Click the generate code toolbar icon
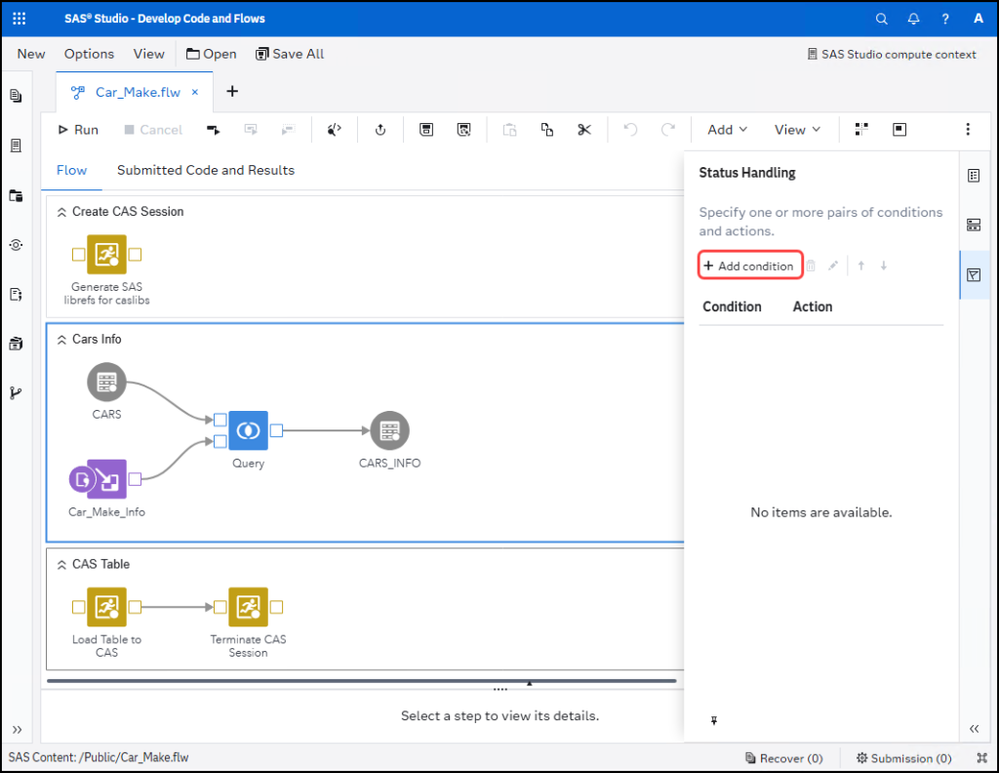 pos(334,130)
